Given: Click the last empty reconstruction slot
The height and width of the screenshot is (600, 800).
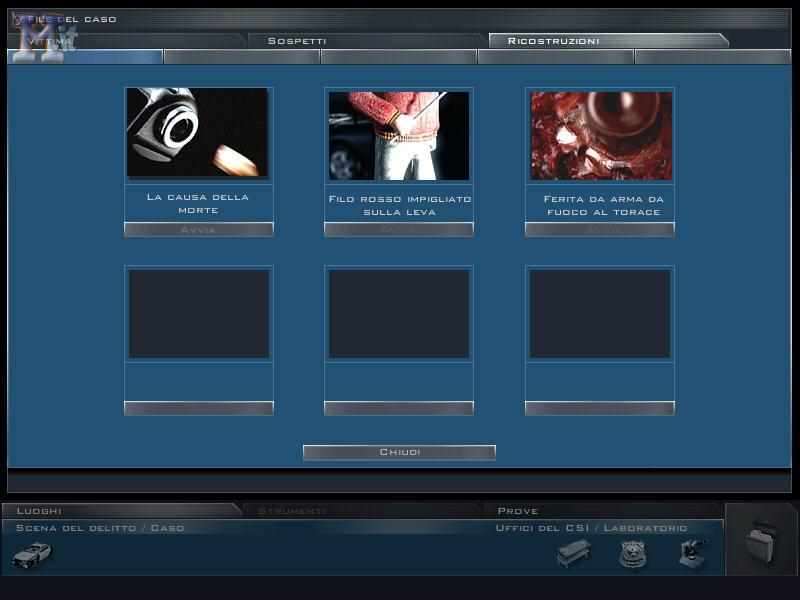Looking at the screenshot, I should click(600, 313).
